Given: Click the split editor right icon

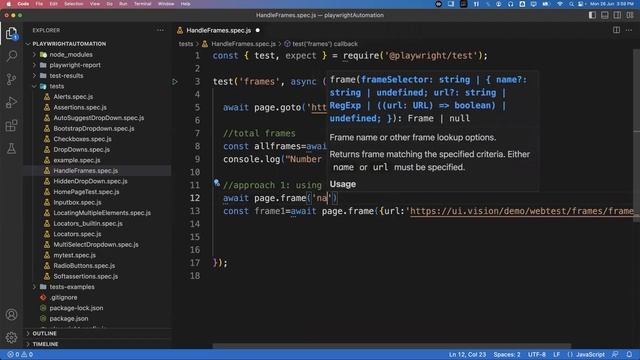Looking at the screenshot, I should 616,30.
